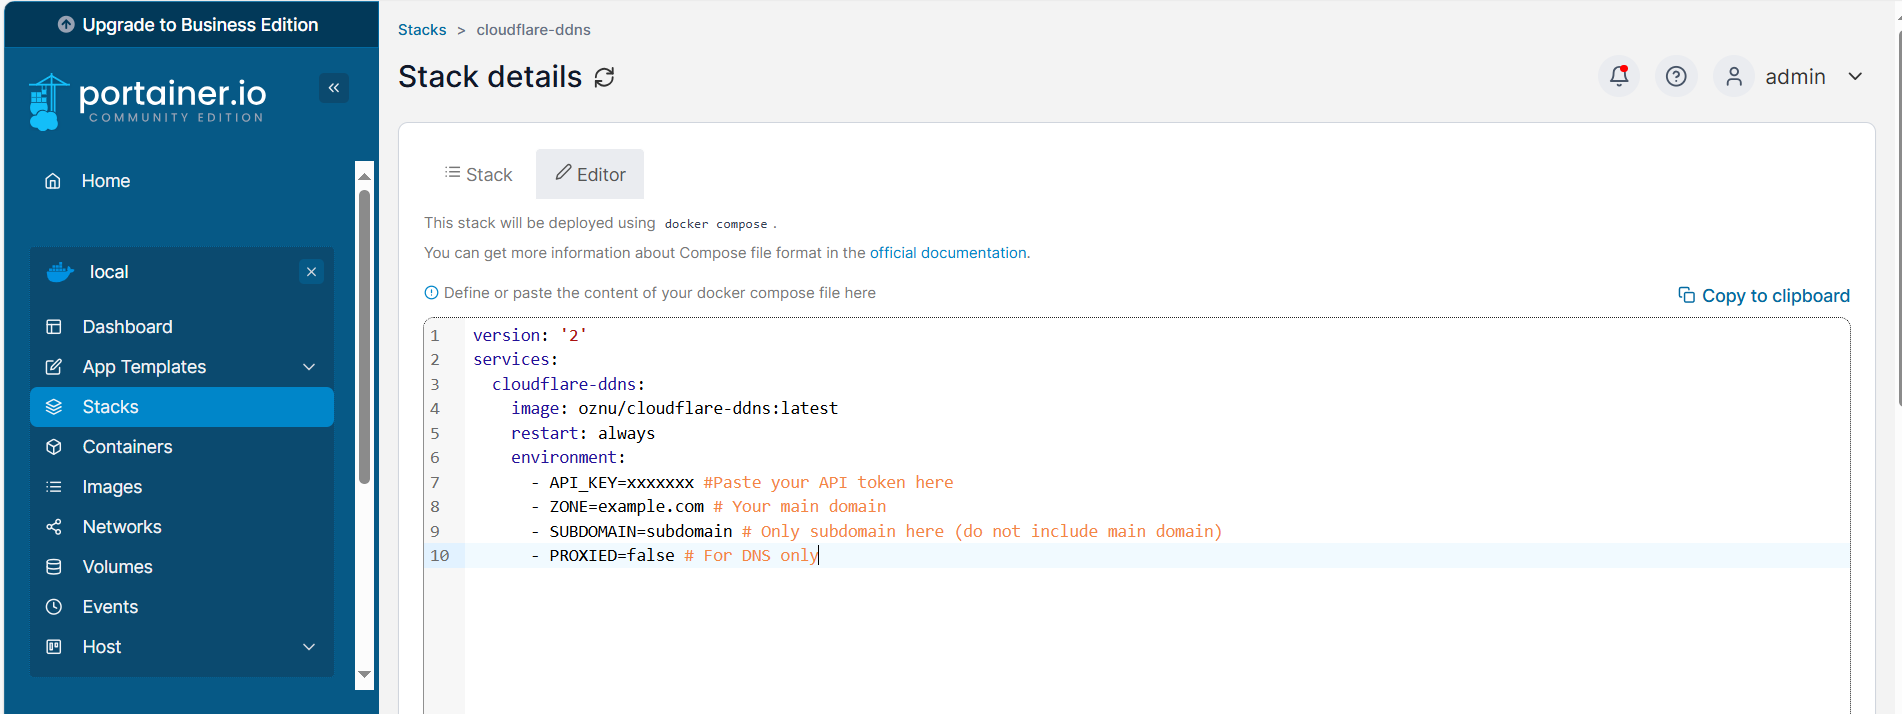Click the empty editor area below line 10
The image size is (1902, 714).
tap(1156, 640)
